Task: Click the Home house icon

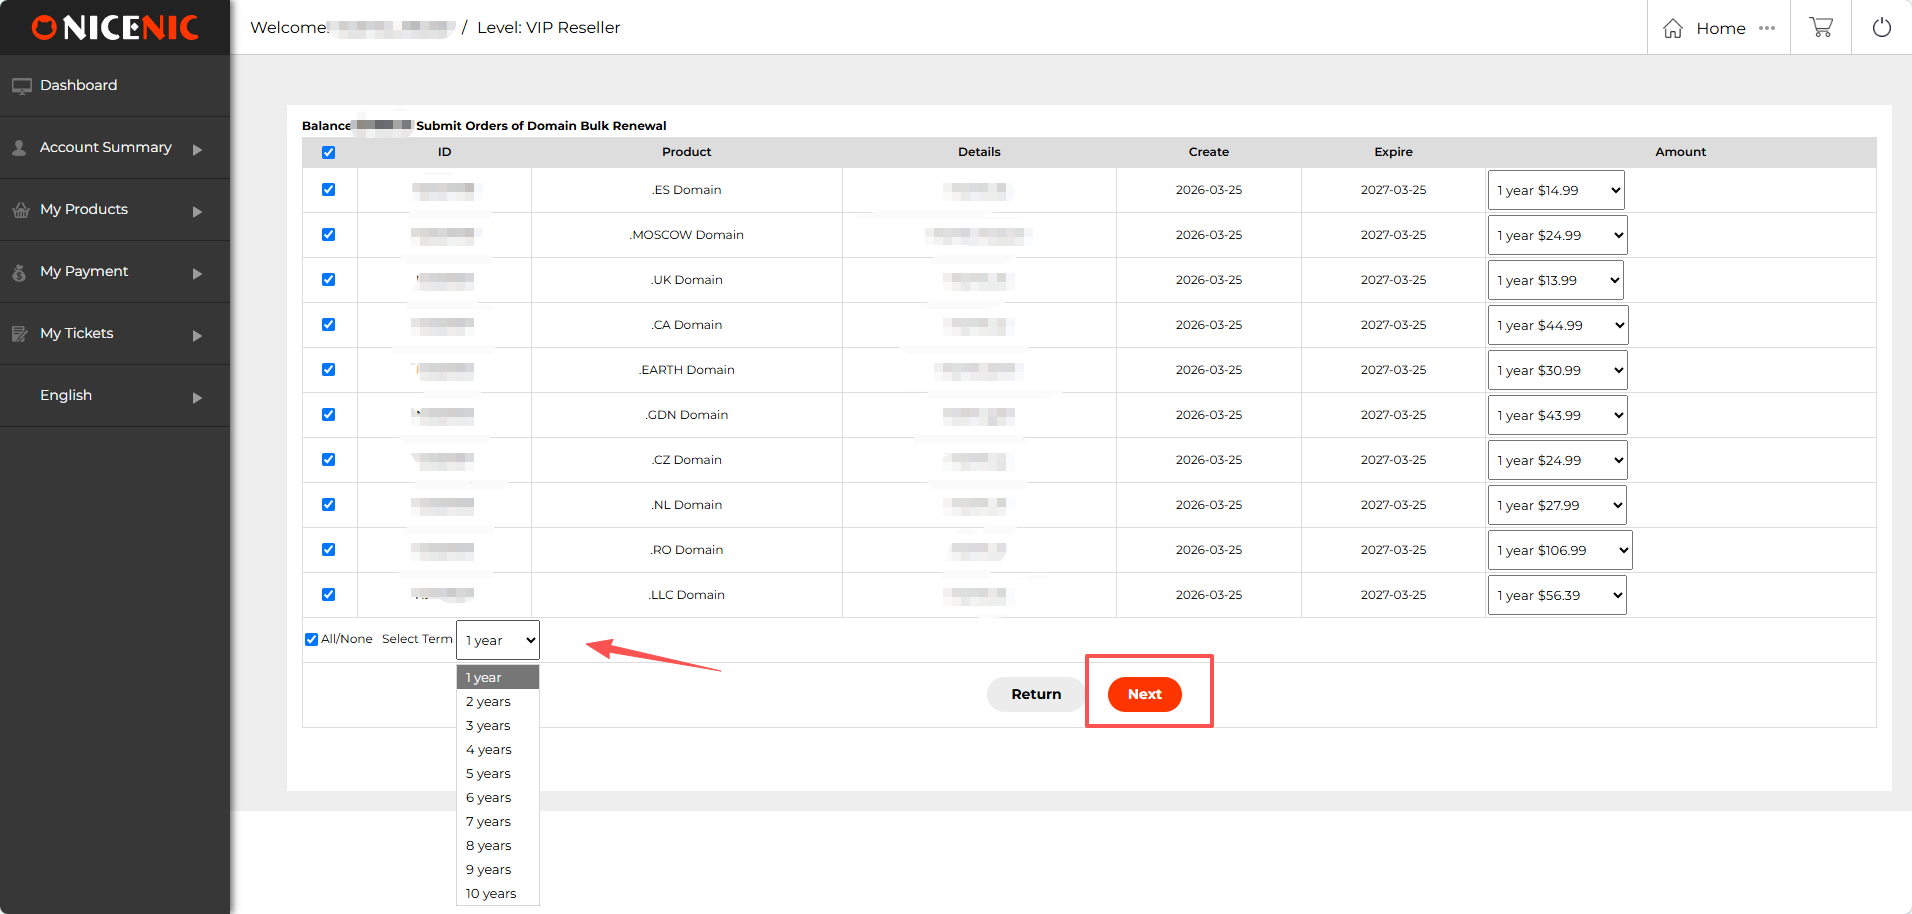Action: point(1673,28)
